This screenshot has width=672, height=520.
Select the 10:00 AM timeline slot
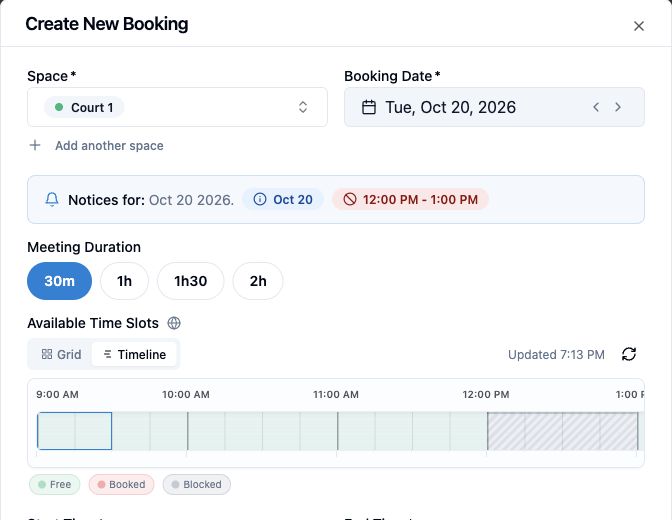[206, 431]
